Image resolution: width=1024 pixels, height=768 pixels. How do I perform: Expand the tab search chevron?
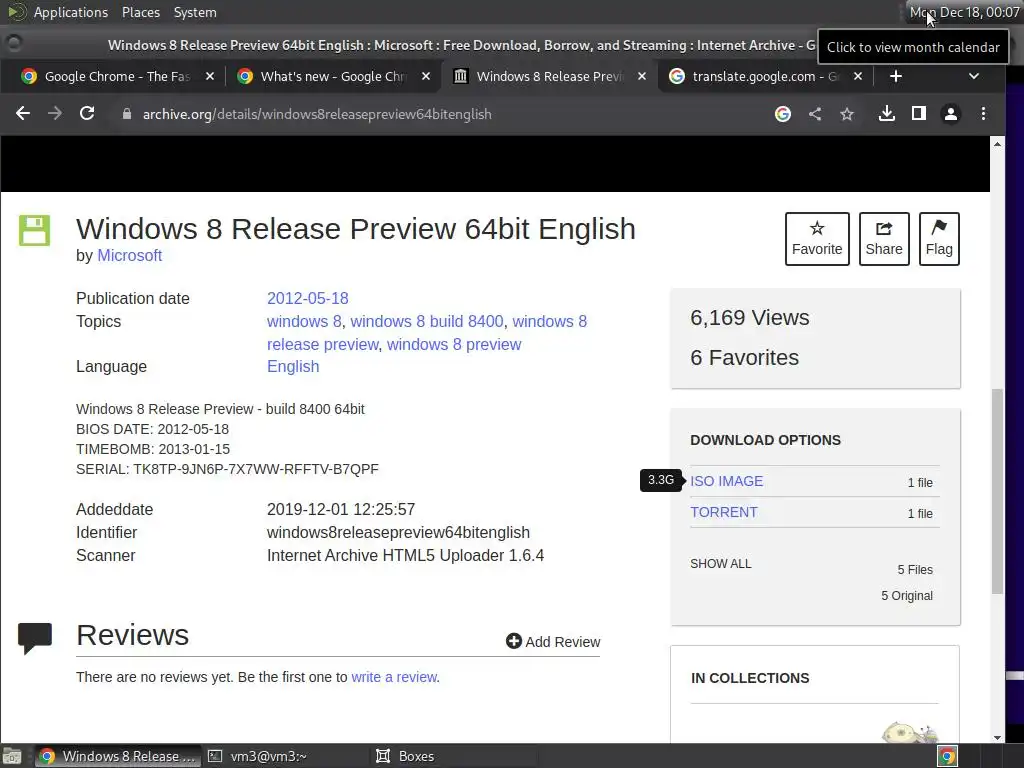(x=974, y=76)
